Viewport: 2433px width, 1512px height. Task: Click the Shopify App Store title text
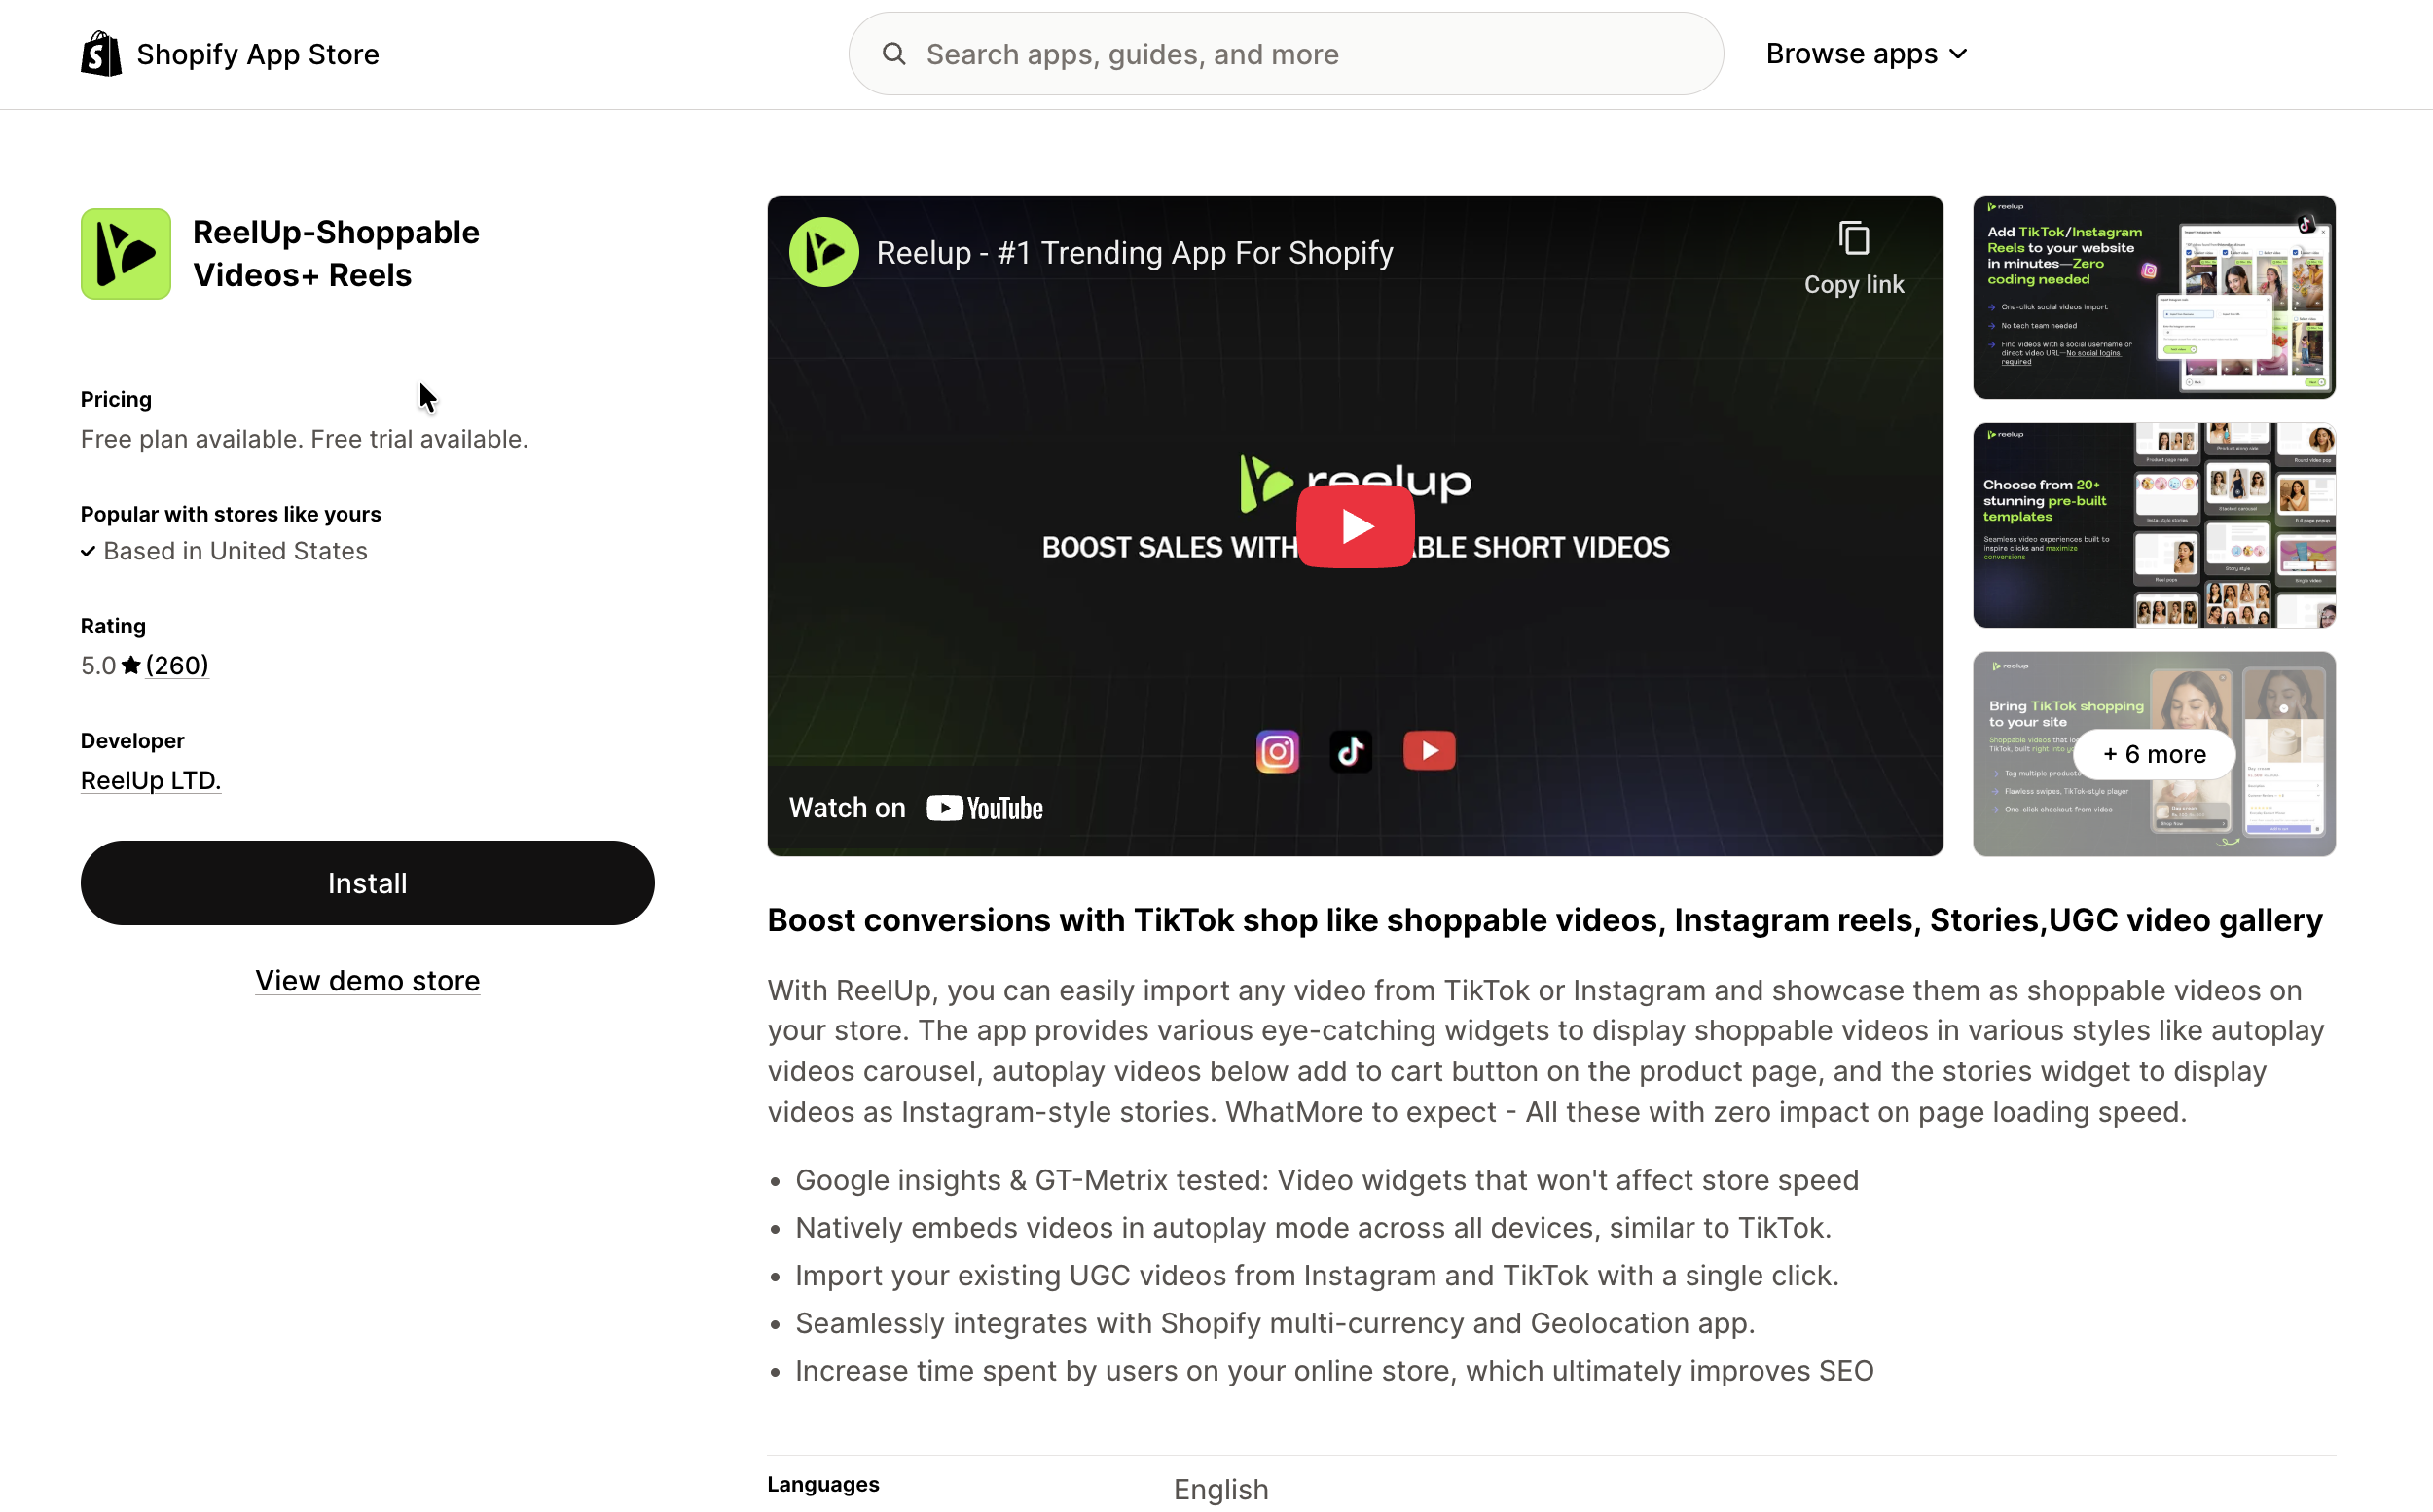coord(258,54)
